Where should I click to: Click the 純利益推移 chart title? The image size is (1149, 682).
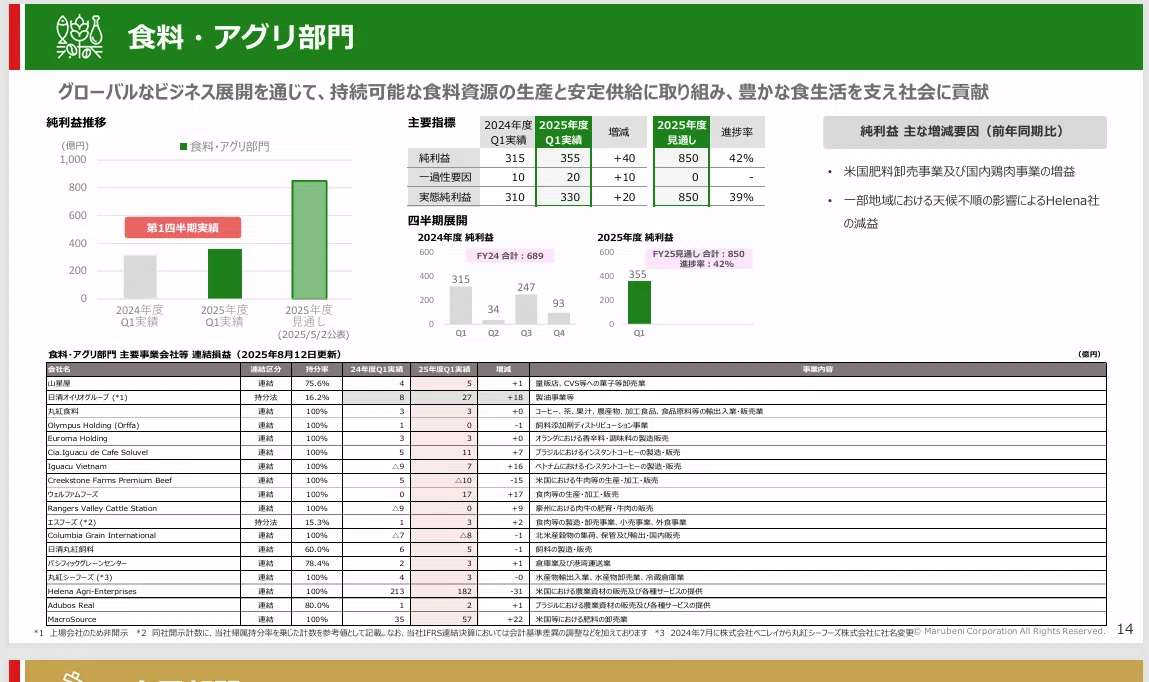point(76,122)
